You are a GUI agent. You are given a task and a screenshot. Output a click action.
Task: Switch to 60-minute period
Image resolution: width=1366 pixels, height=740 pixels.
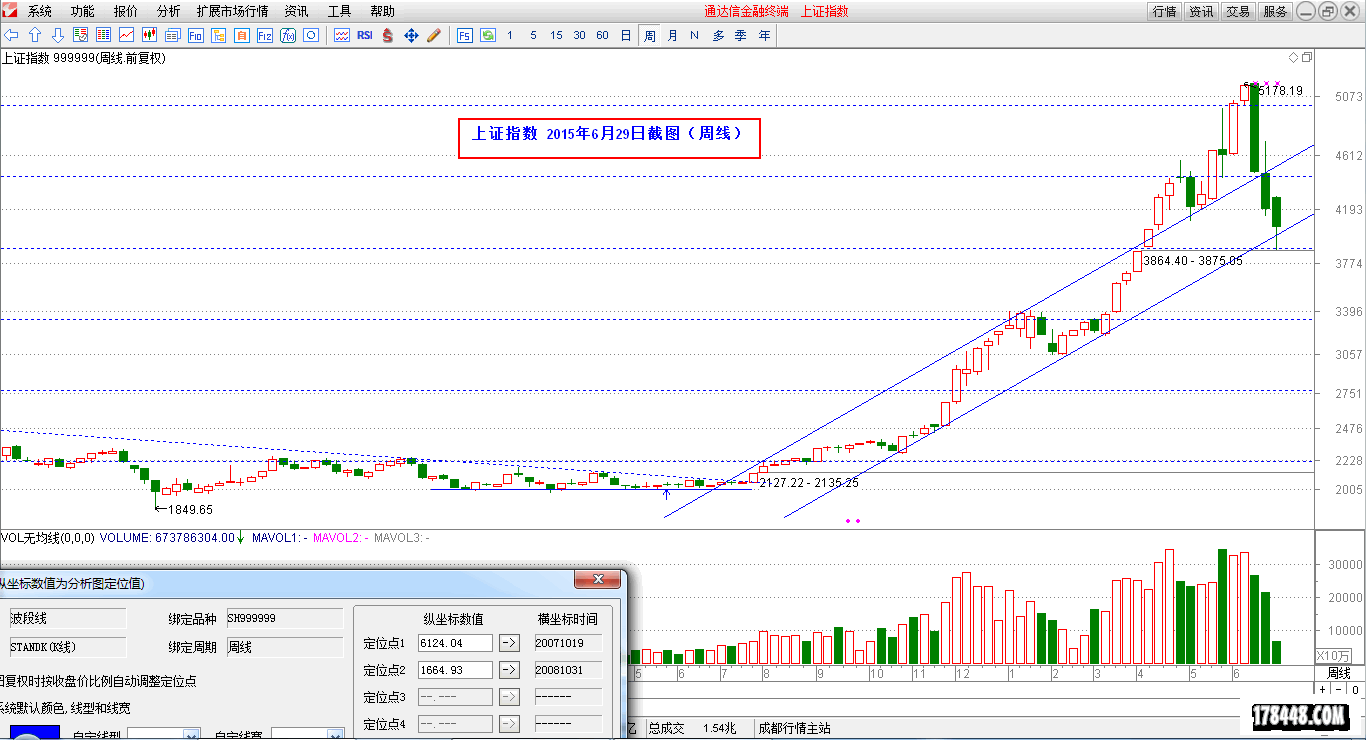[602, 35]
